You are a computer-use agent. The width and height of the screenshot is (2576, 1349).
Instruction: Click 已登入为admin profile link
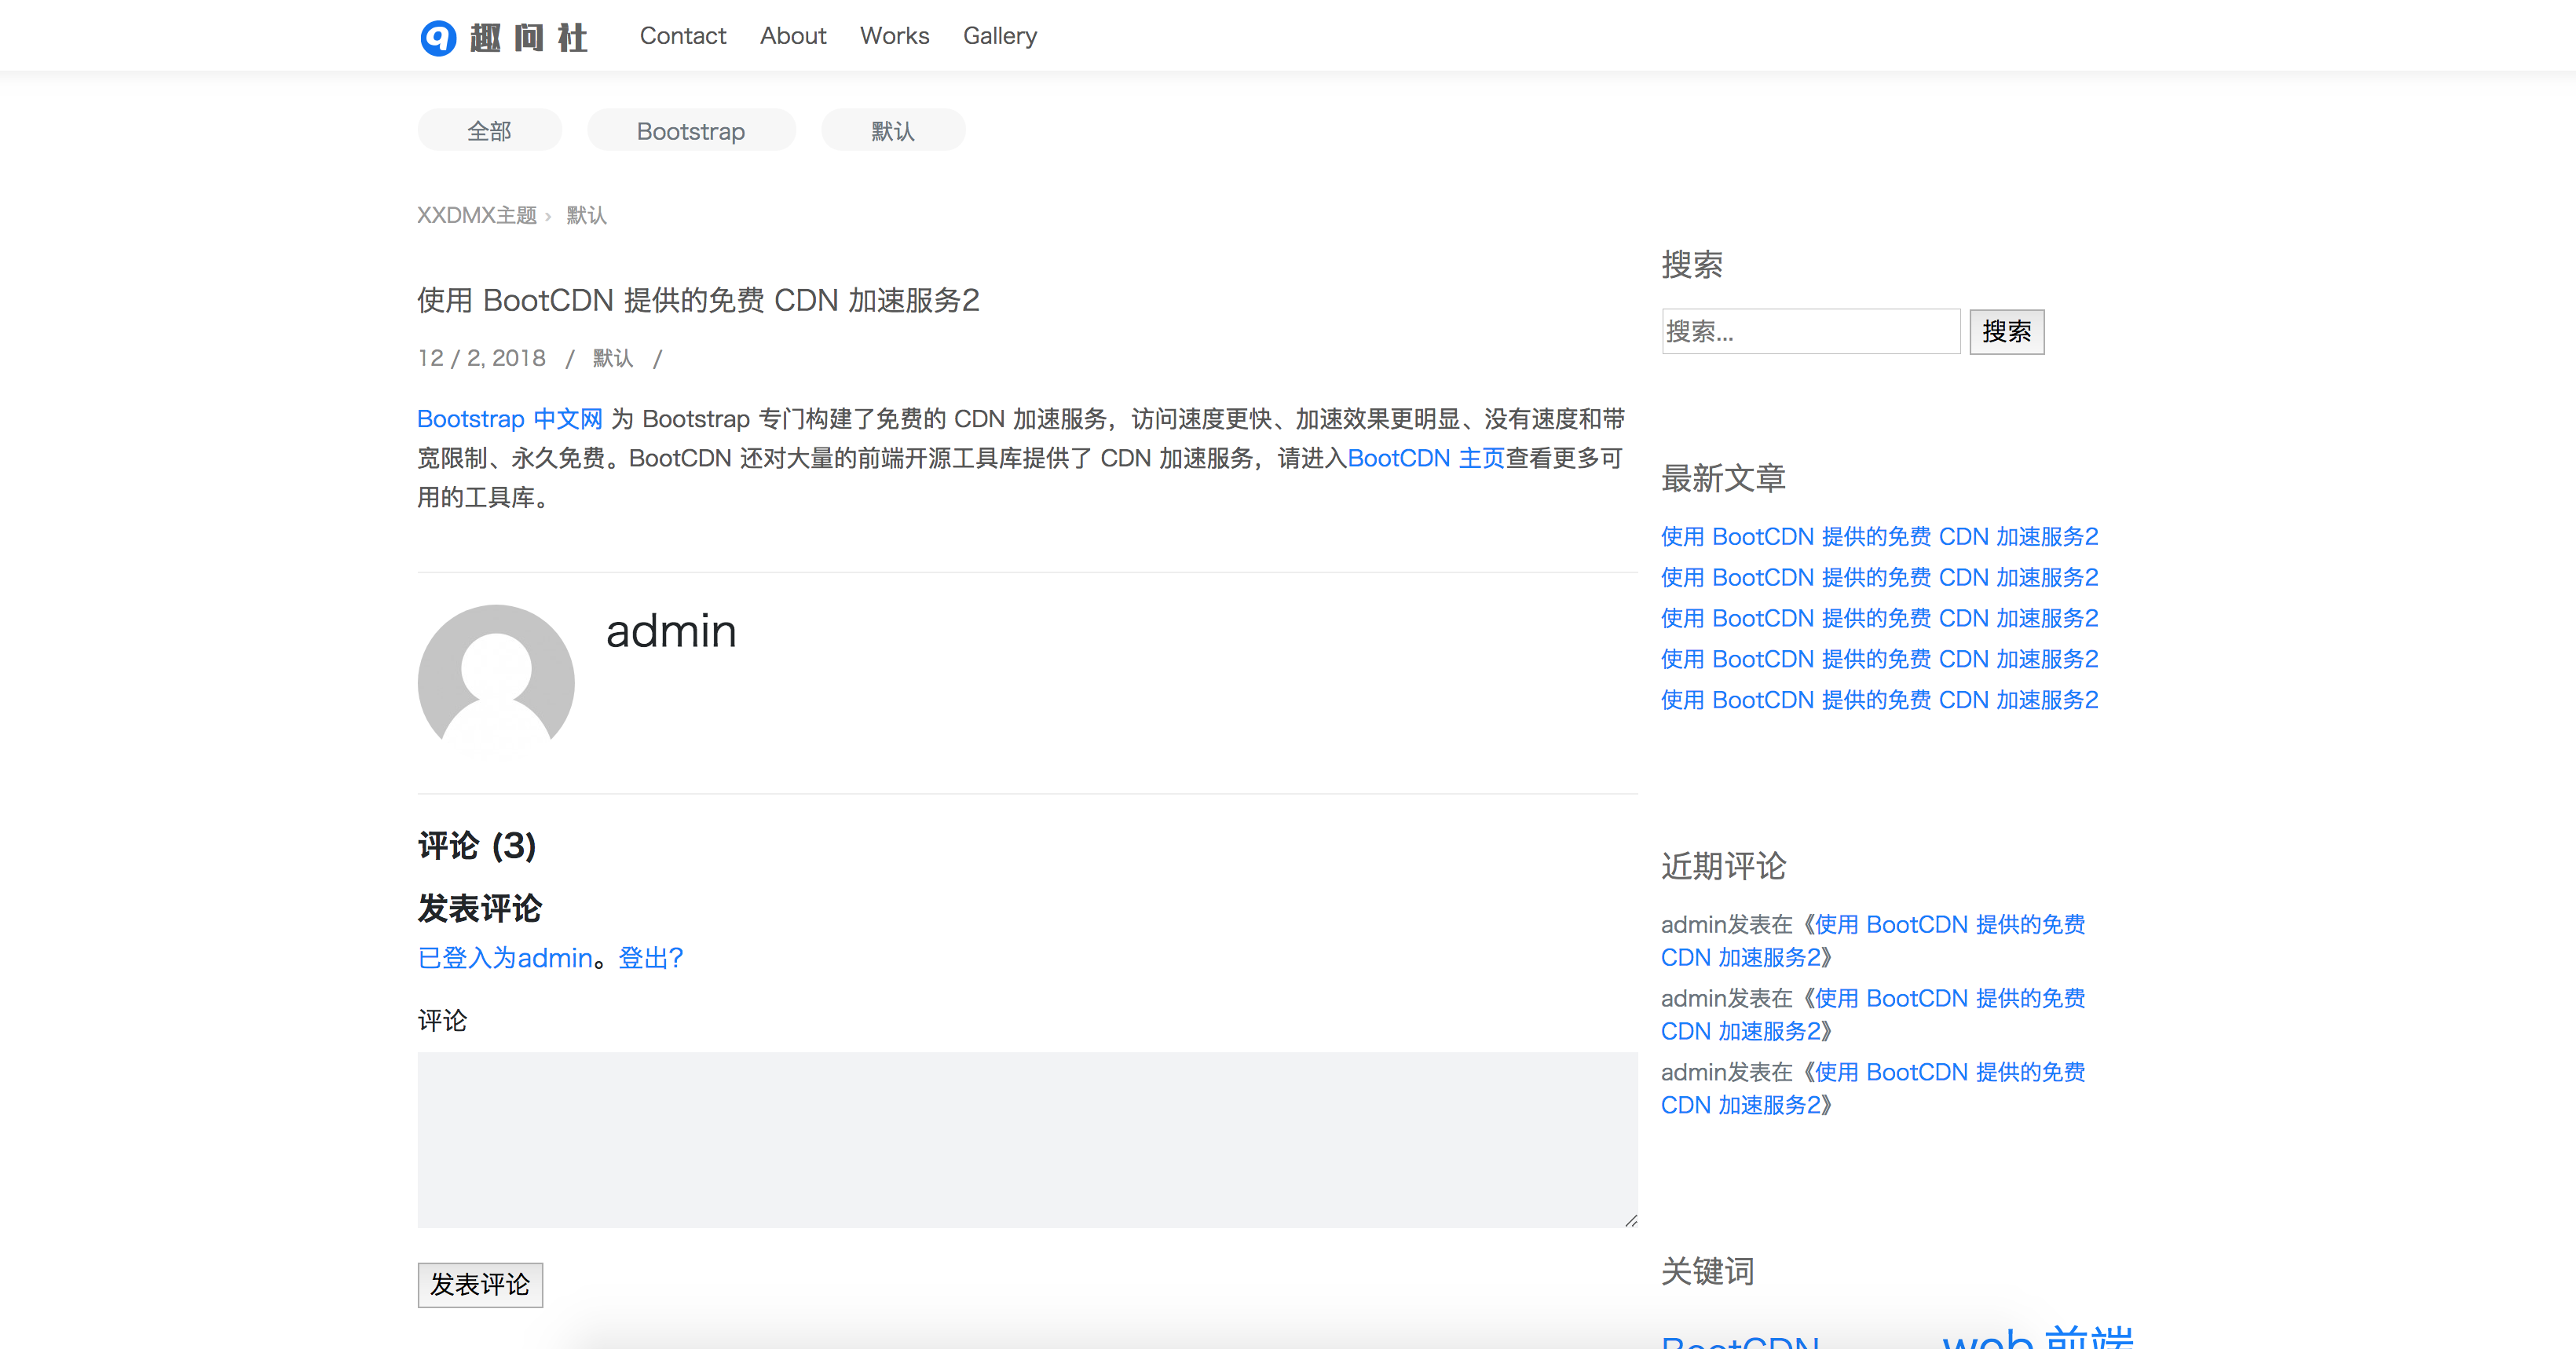(505, 958)
